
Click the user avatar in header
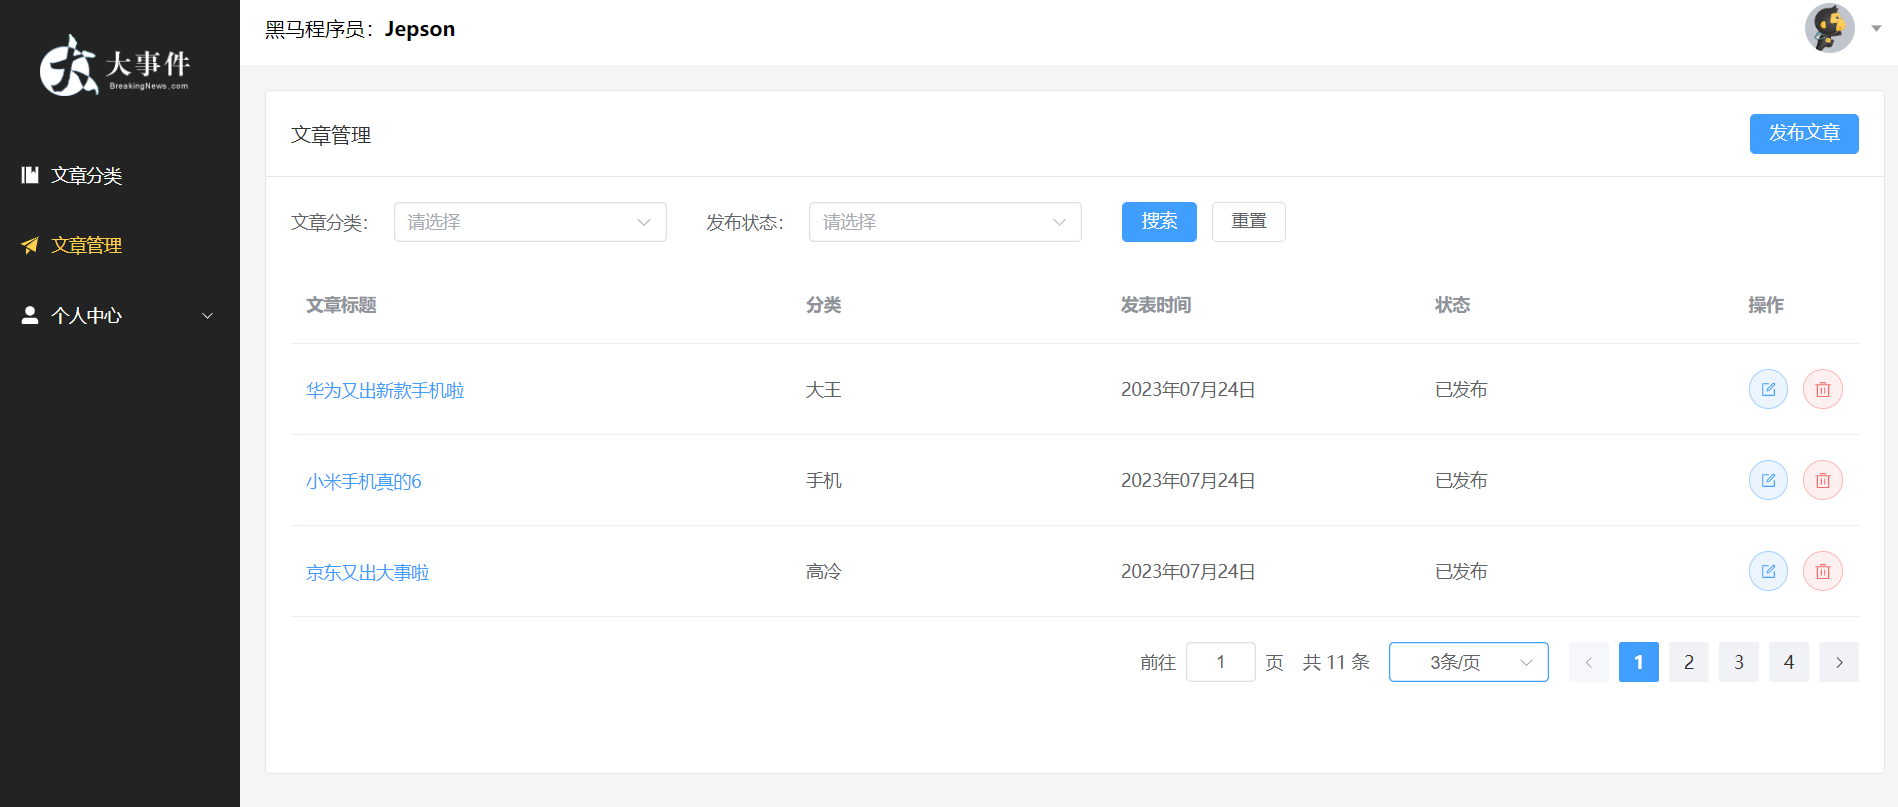1829,28
